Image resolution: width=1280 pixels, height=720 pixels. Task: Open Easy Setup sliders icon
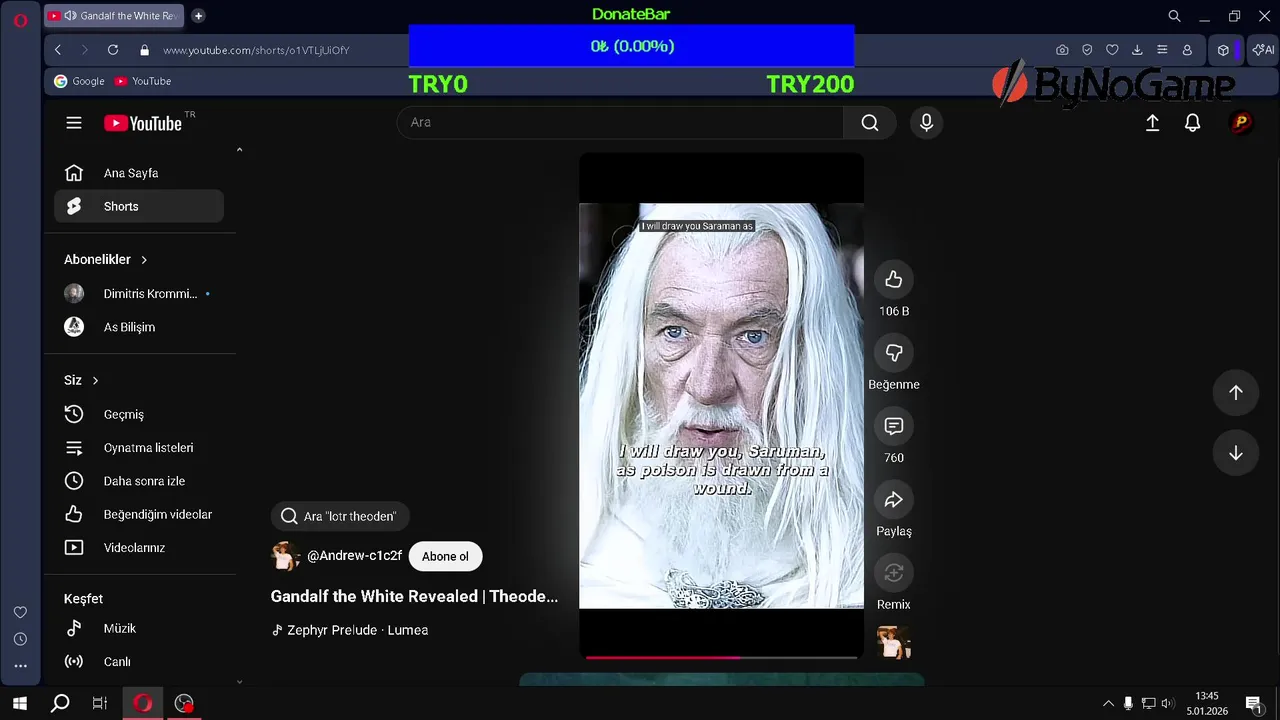(1162, 50)
